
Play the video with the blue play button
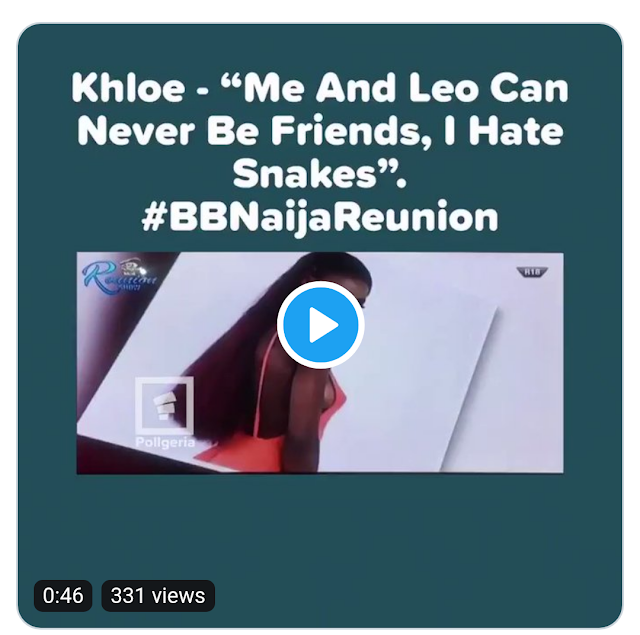320,325
